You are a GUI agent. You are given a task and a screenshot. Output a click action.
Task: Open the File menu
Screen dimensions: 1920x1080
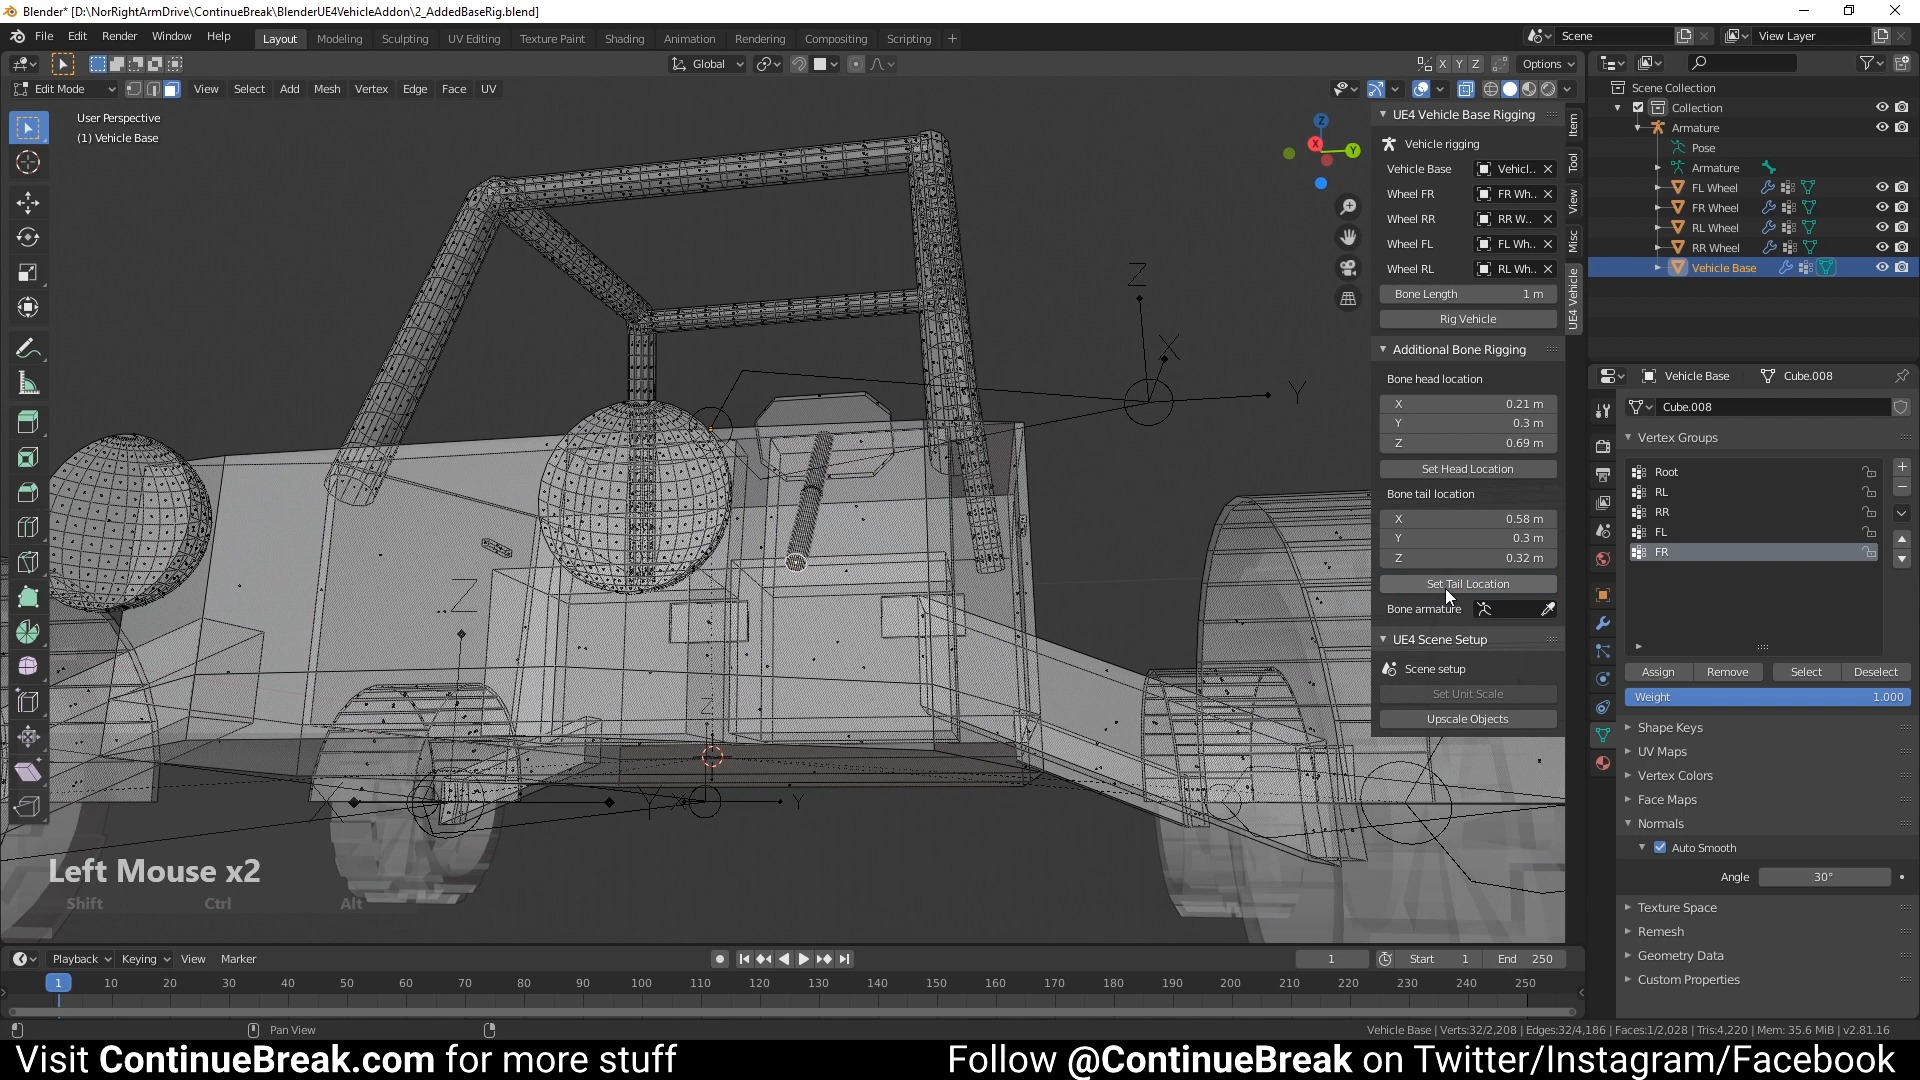pyautogui.click(x=44, y=36)
